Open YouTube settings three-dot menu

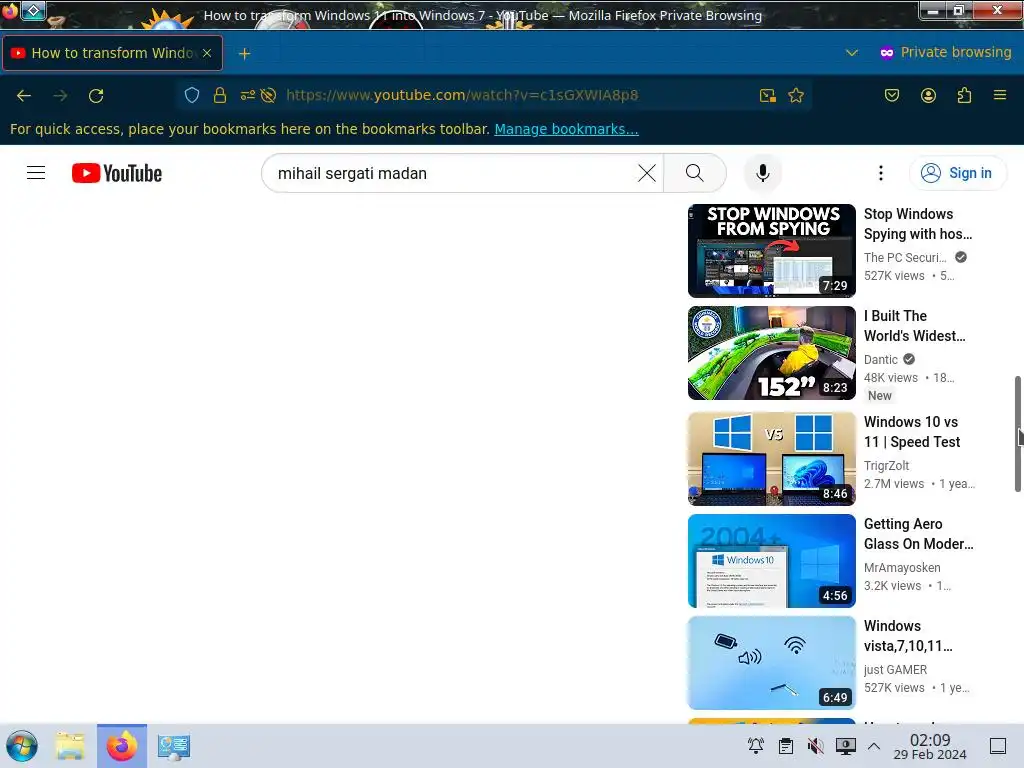tap(880, 173)
